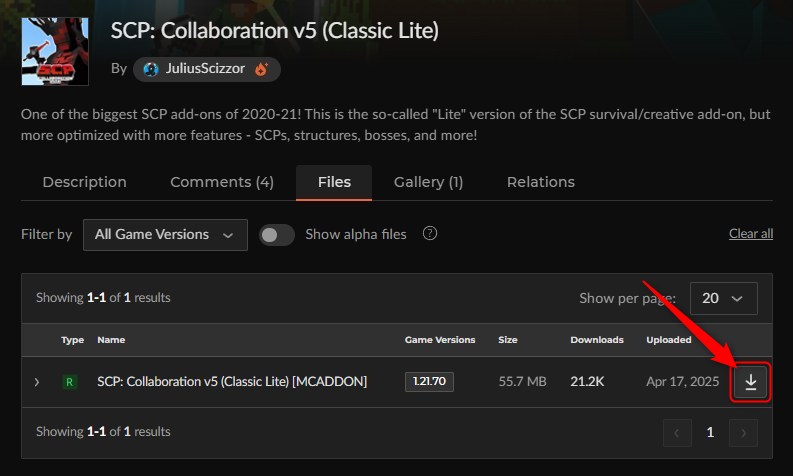
Task: Click the project title SCP: Collaboration v5
Action: click(x=275, y=31)
